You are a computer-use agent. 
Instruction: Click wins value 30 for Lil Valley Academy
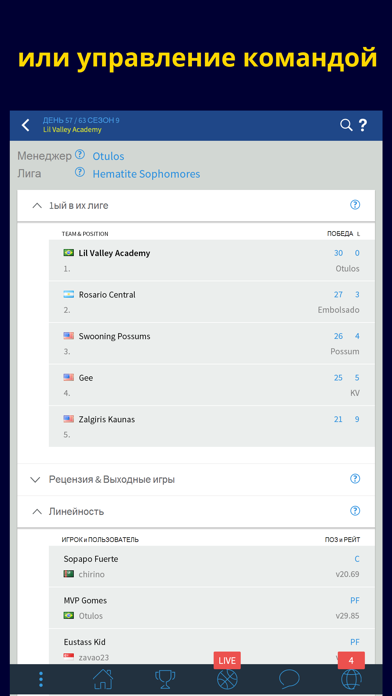coord(338,253)
